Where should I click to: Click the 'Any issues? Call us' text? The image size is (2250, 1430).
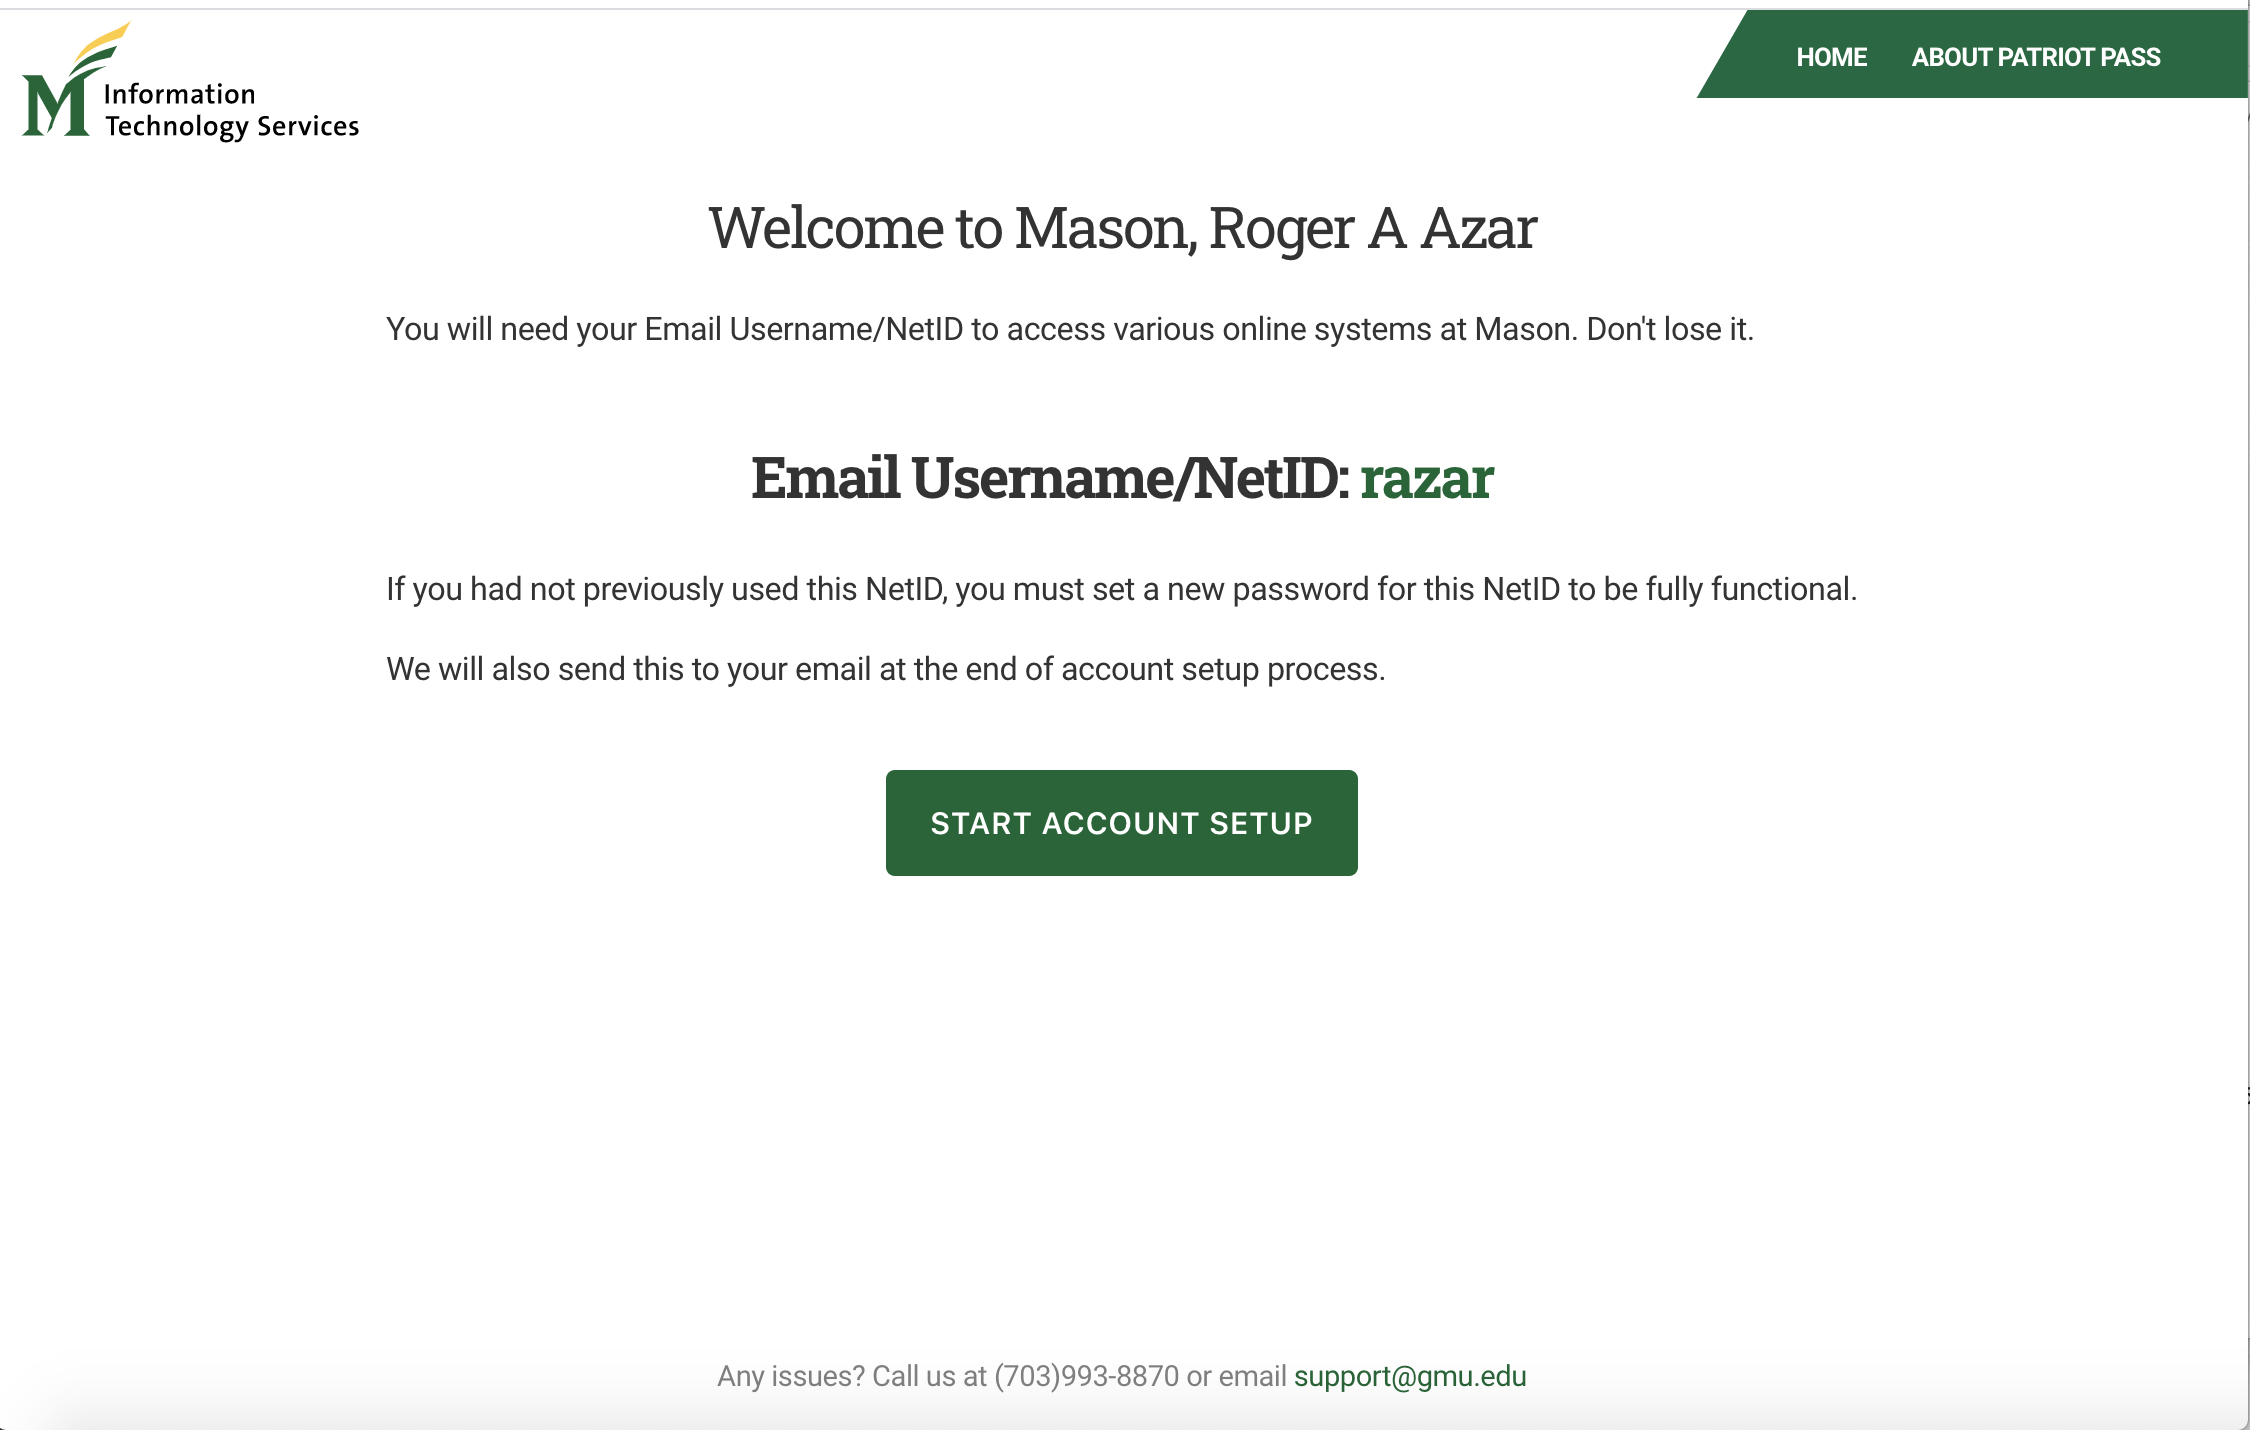851,1376
